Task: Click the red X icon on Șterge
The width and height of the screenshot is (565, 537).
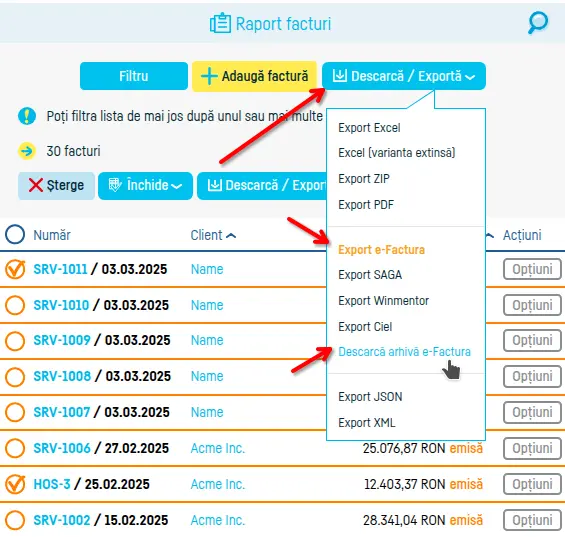Action: [36, 185]
